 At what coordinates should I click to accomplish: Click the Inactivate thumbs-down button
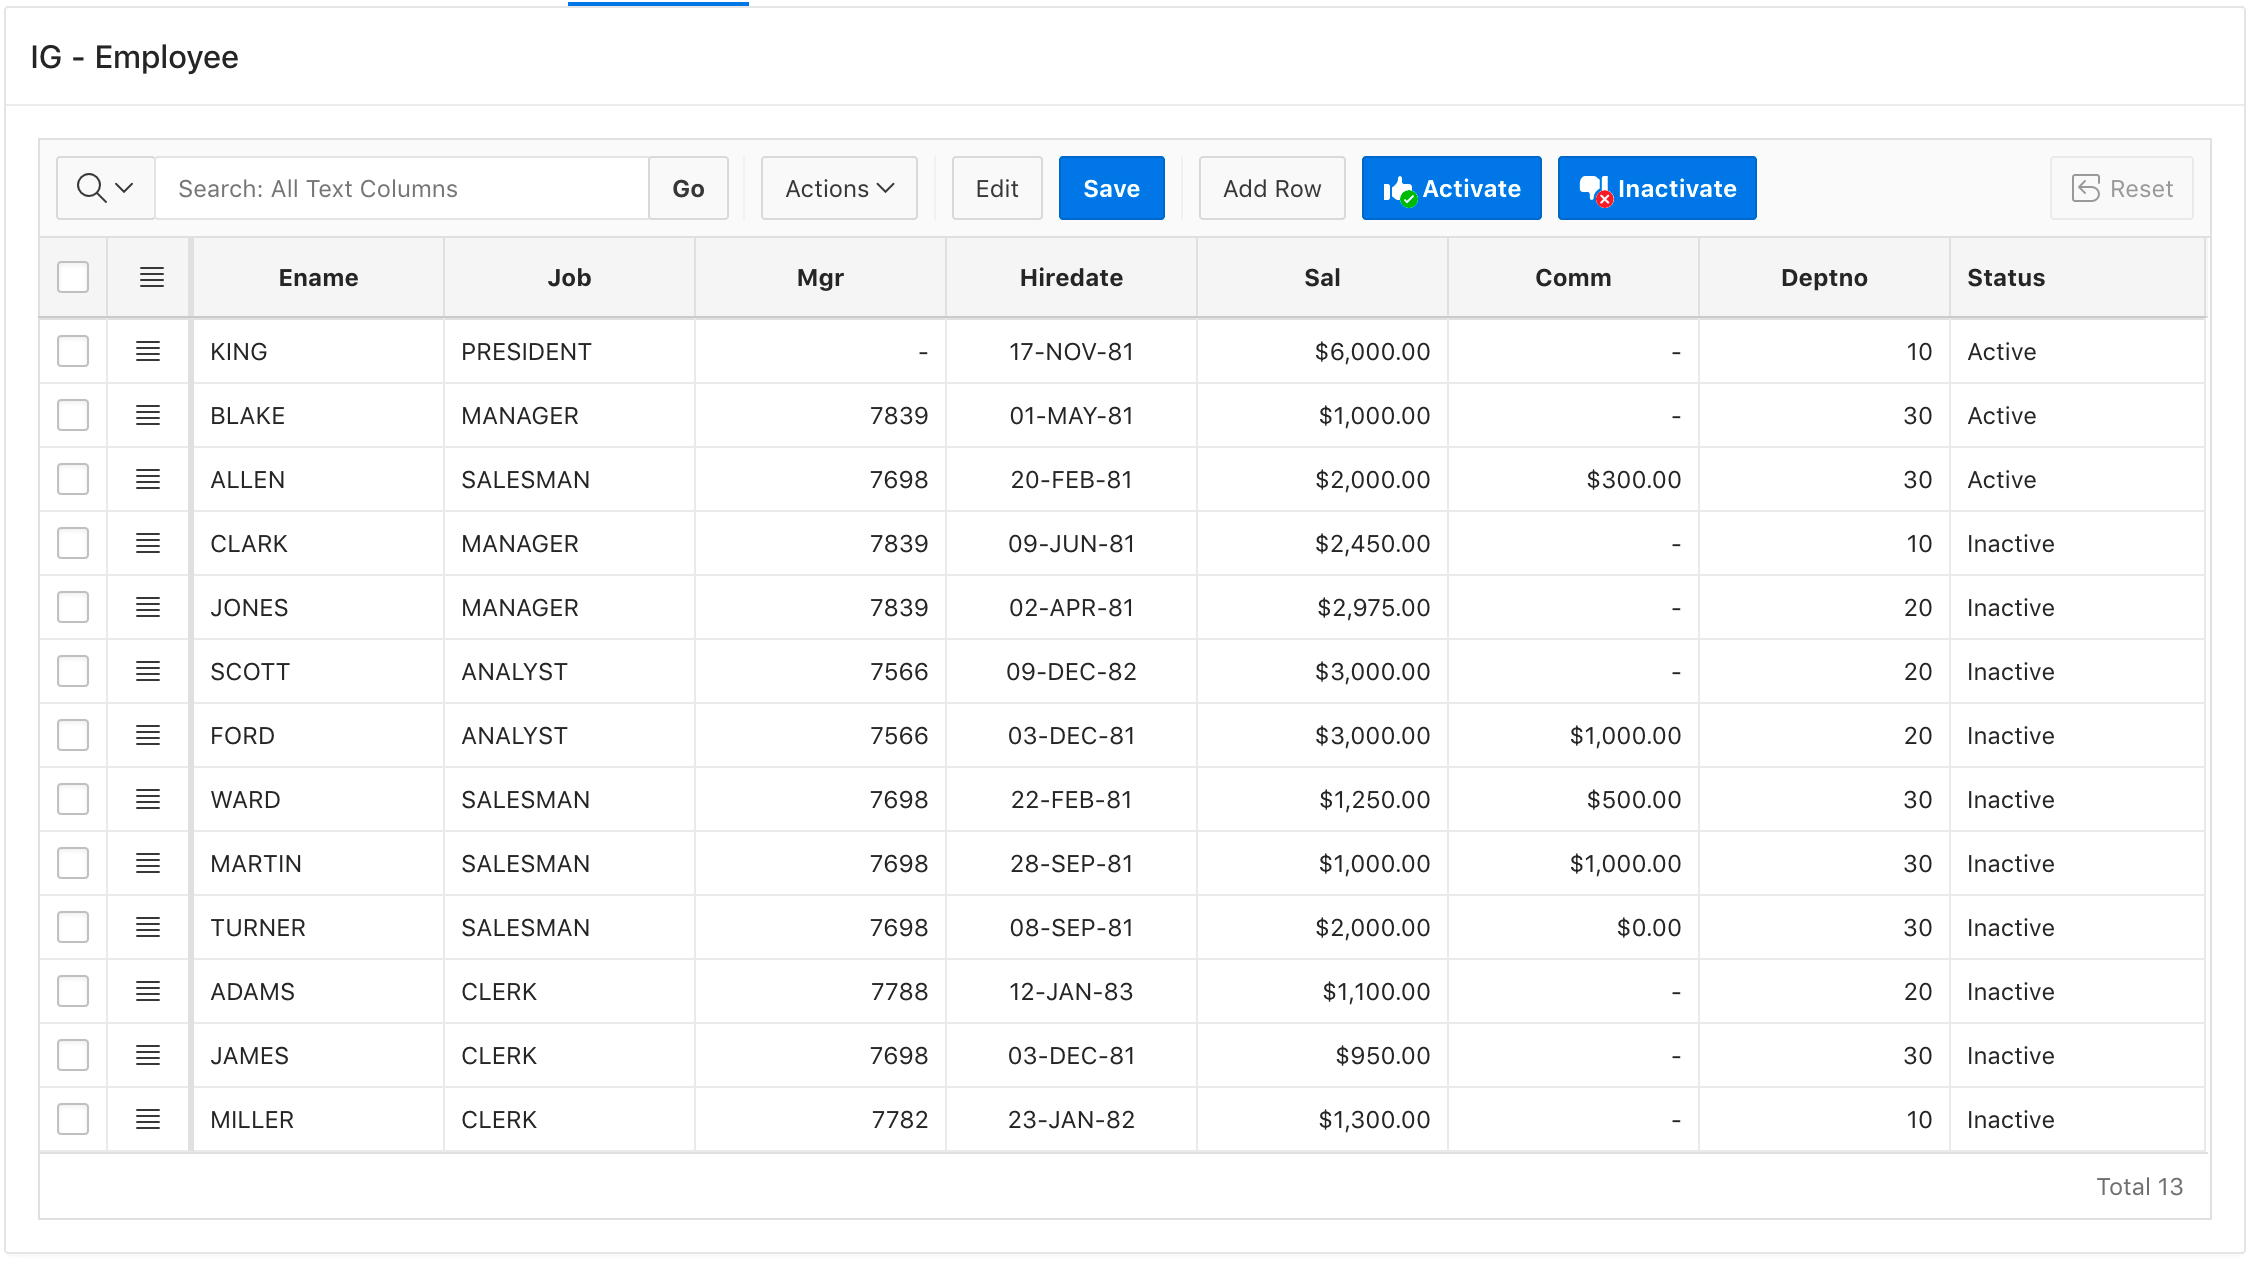1656,188
